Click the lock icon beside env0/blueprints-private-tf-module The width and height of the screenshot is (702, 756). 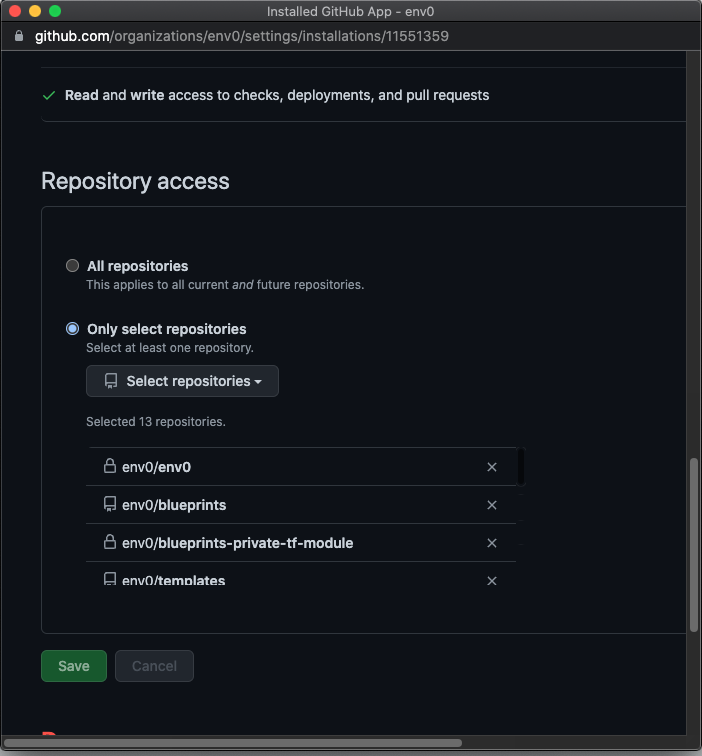(110, 542)
